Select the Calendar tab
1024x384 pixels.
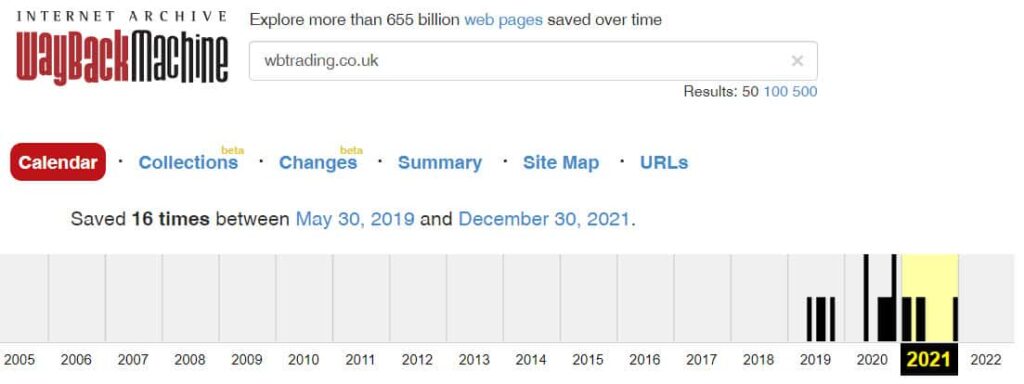click(58, 162)
